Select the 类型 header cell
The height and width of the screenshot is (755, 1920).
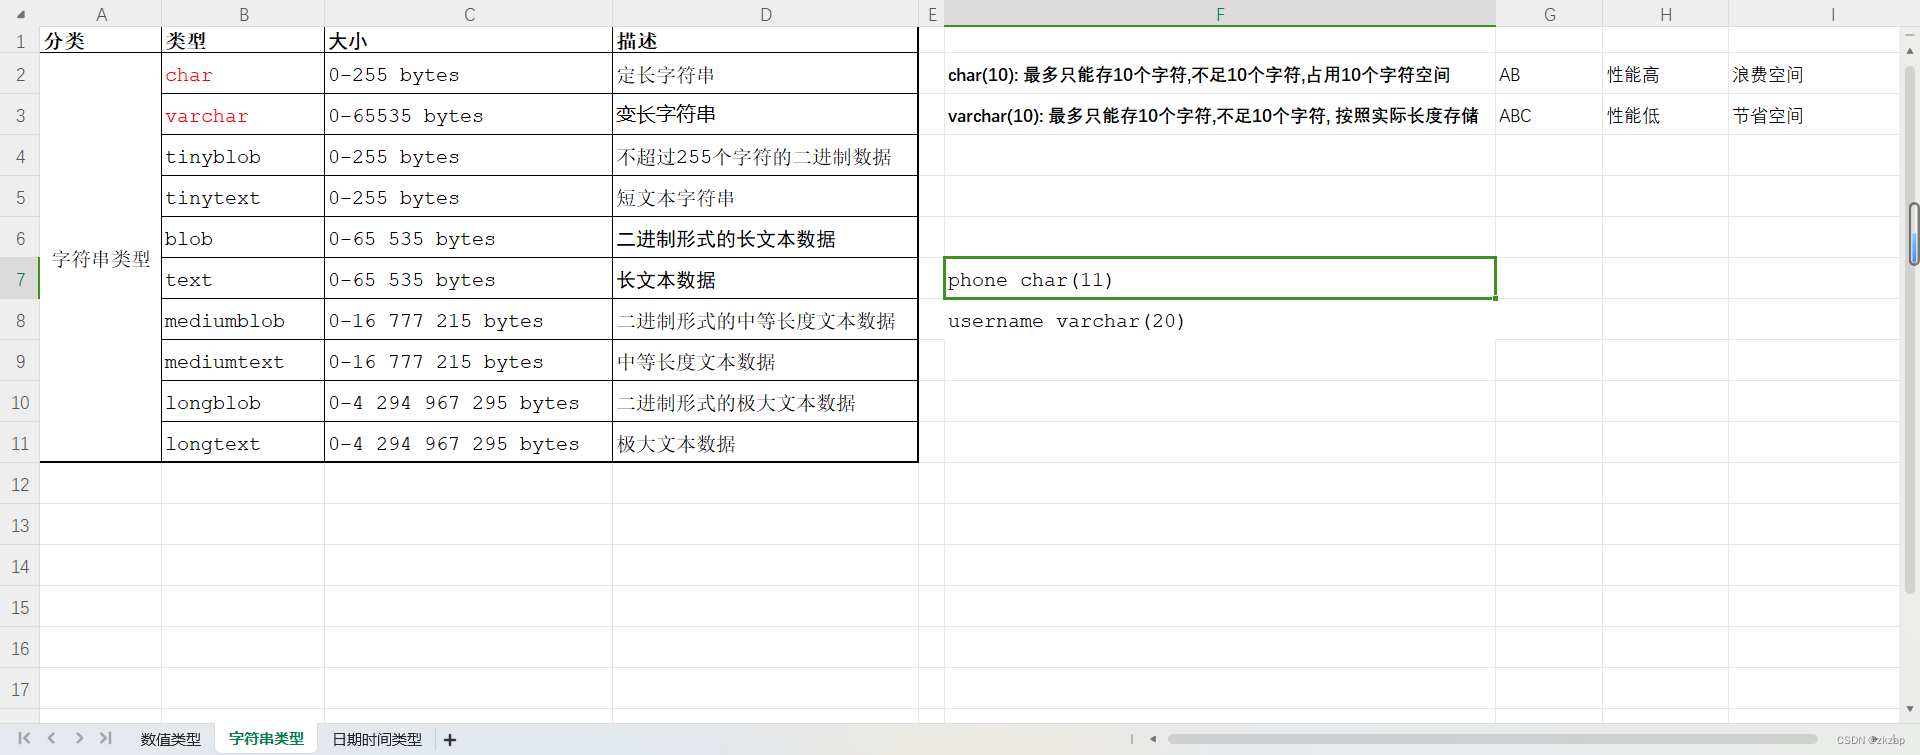click(x=243, y=41)
